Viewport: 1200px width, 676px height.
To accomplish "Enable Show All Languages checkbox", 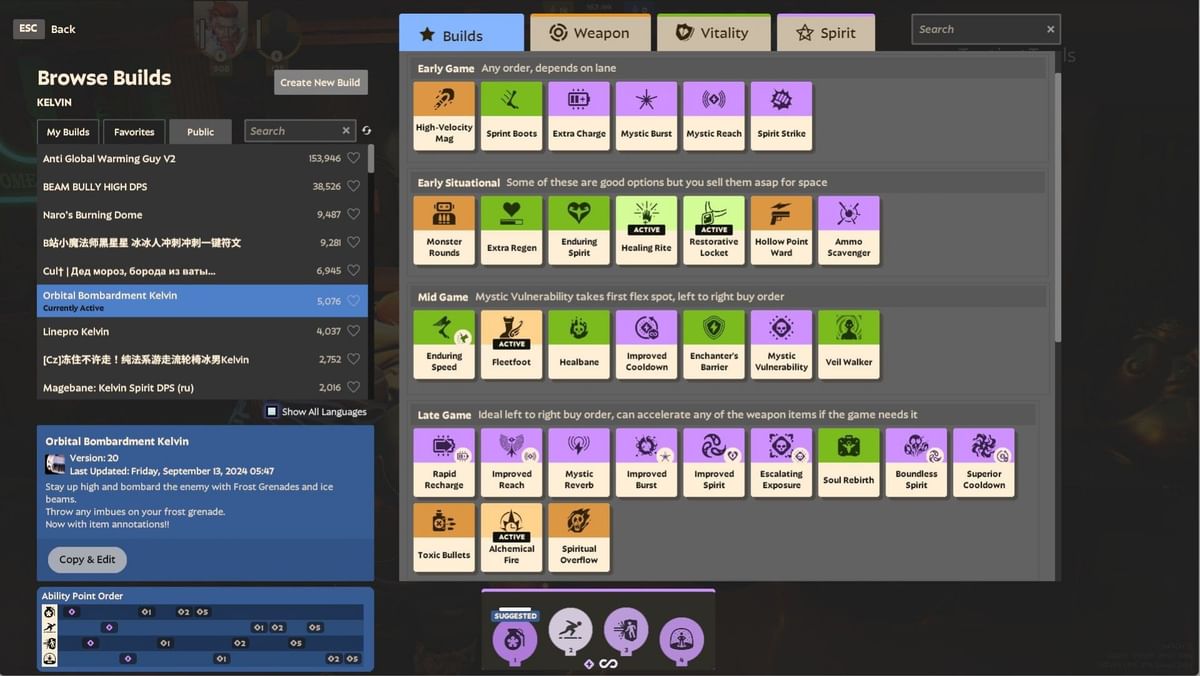I will pos(272,412).
